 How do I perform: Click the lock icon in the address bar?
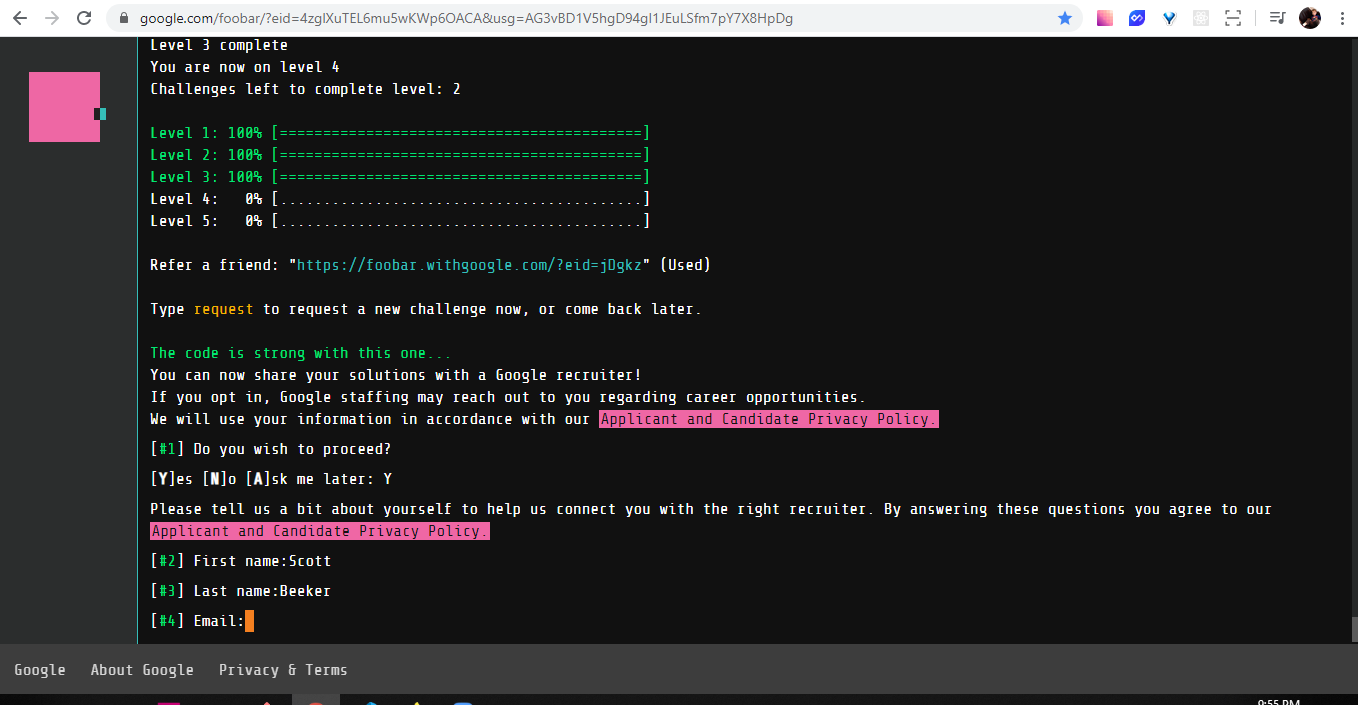124,18
